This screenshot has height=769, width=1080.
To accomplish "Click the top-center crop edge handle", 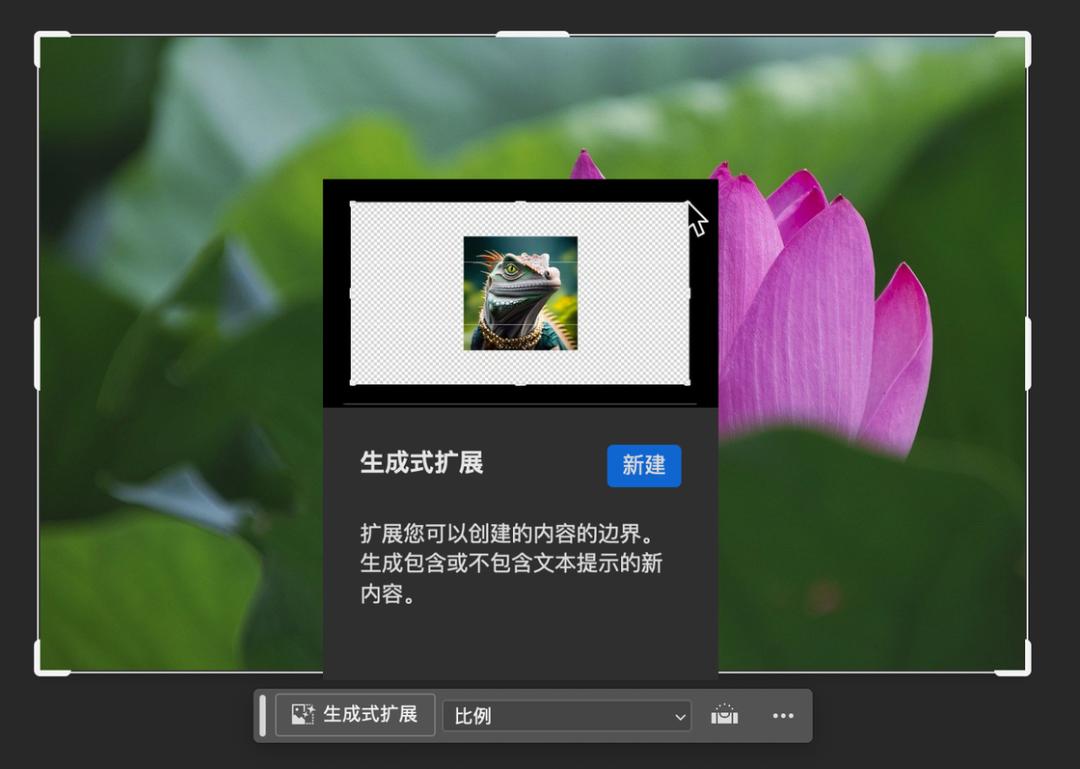I will [x=532, y=34].
